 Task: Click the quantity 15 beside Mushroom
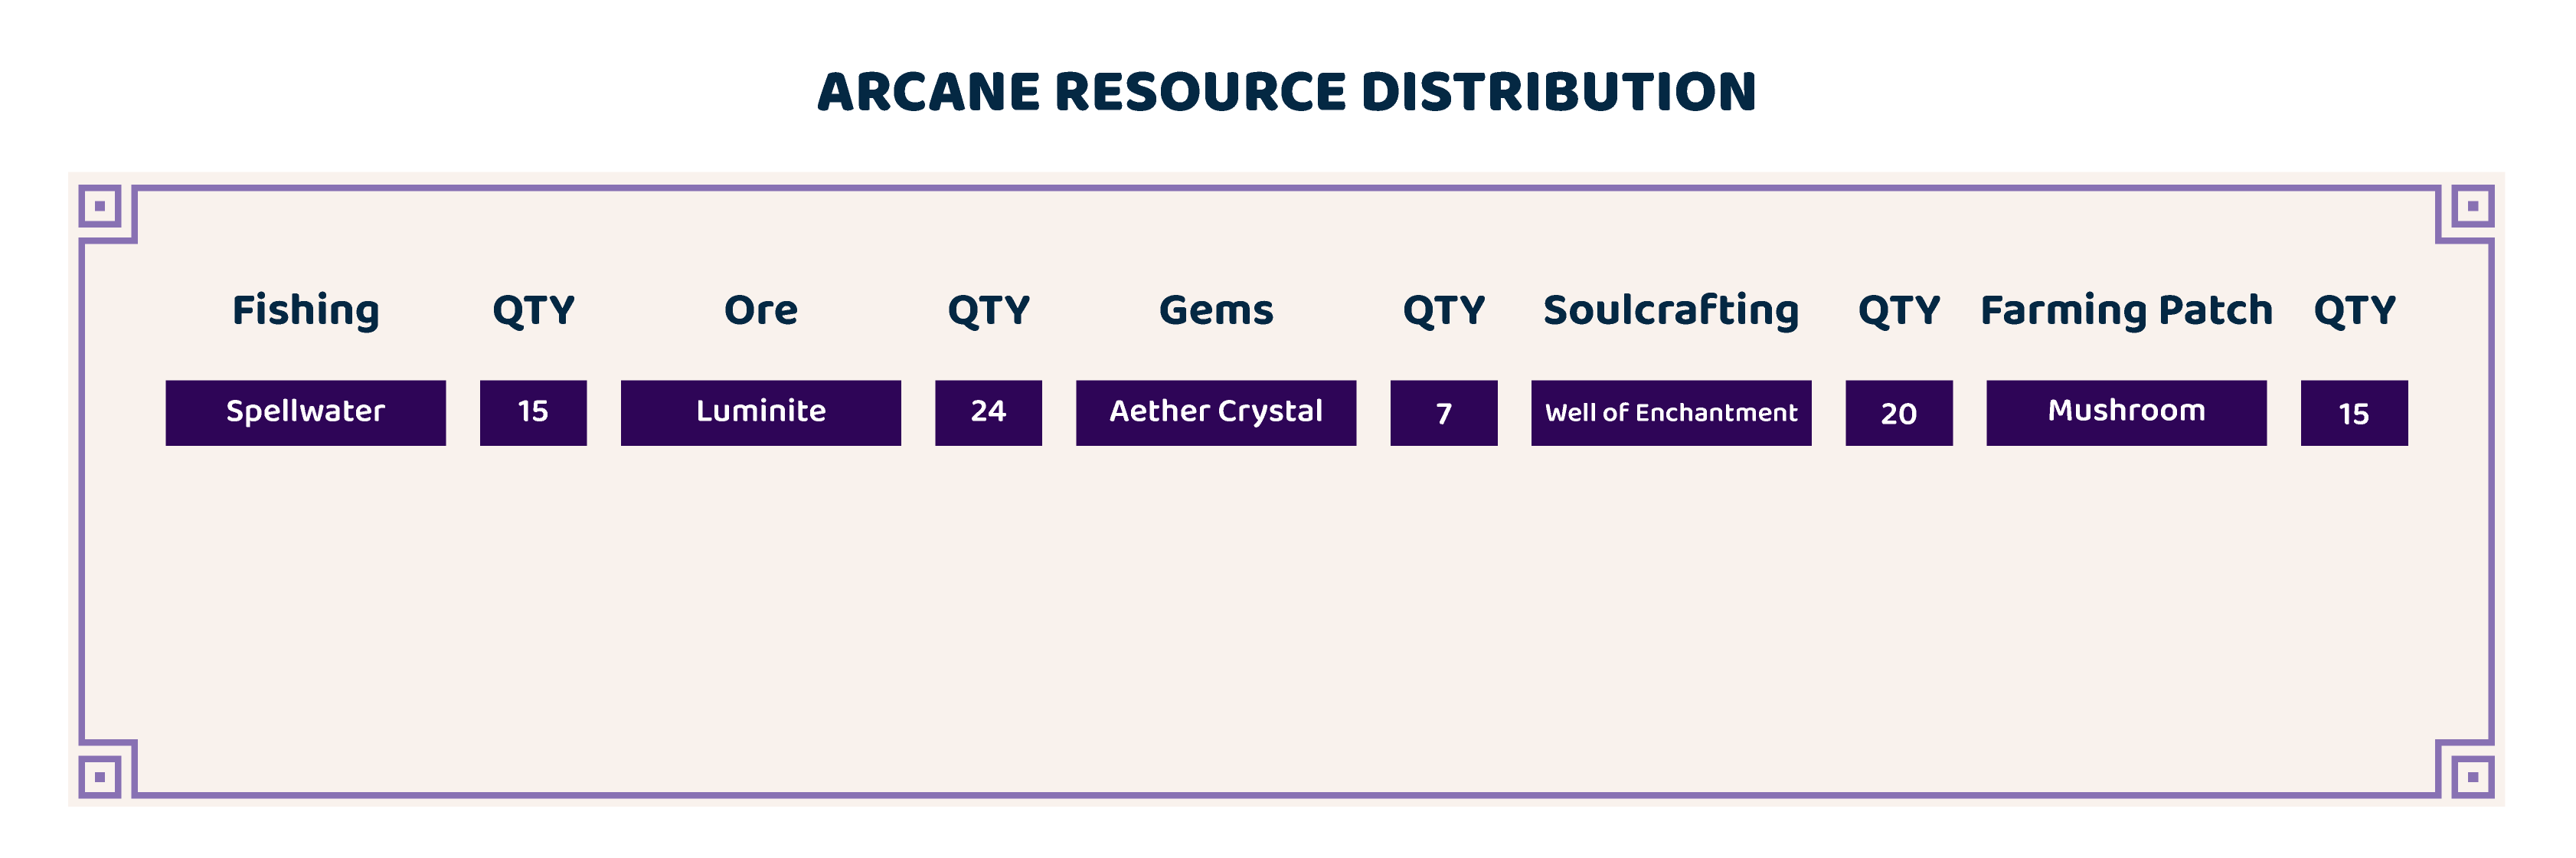pyautogui.click(x=2354, y=412)
